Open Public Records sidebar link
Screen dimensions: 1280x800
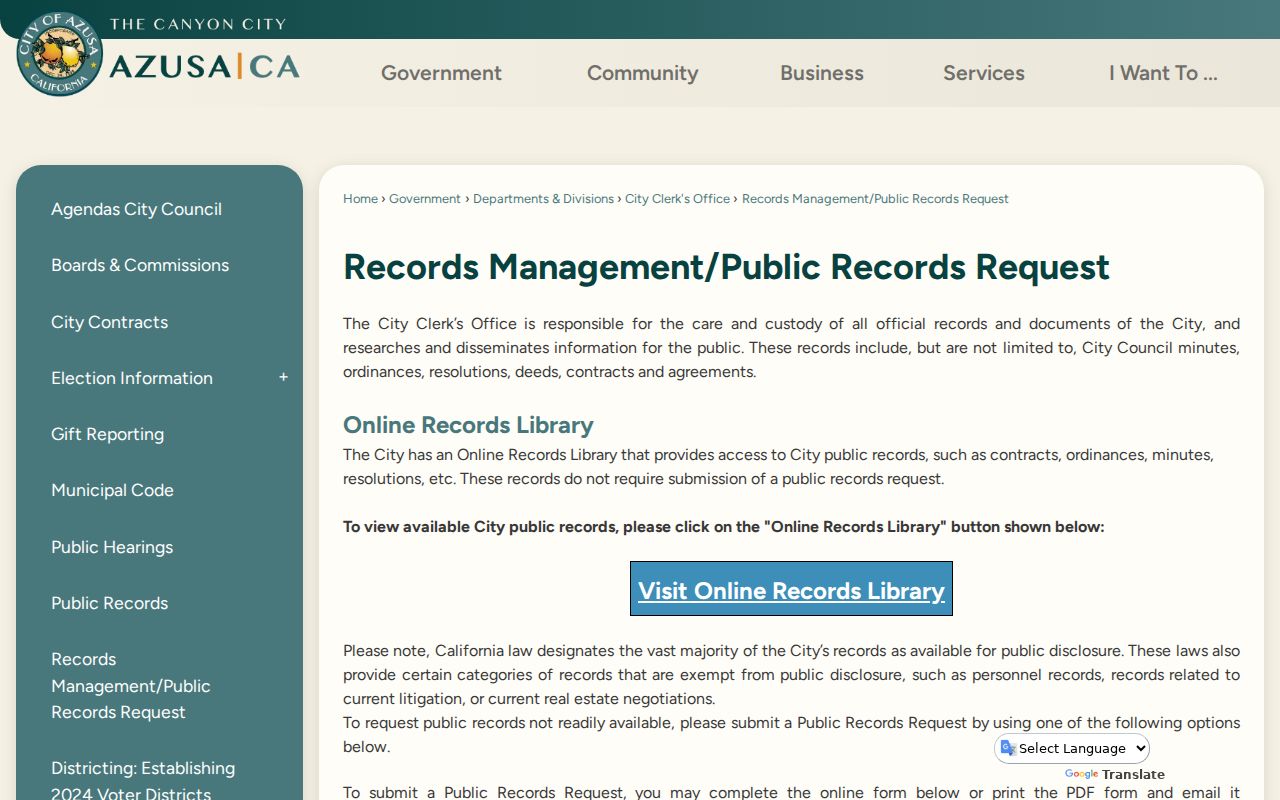(x=109, y=603)
